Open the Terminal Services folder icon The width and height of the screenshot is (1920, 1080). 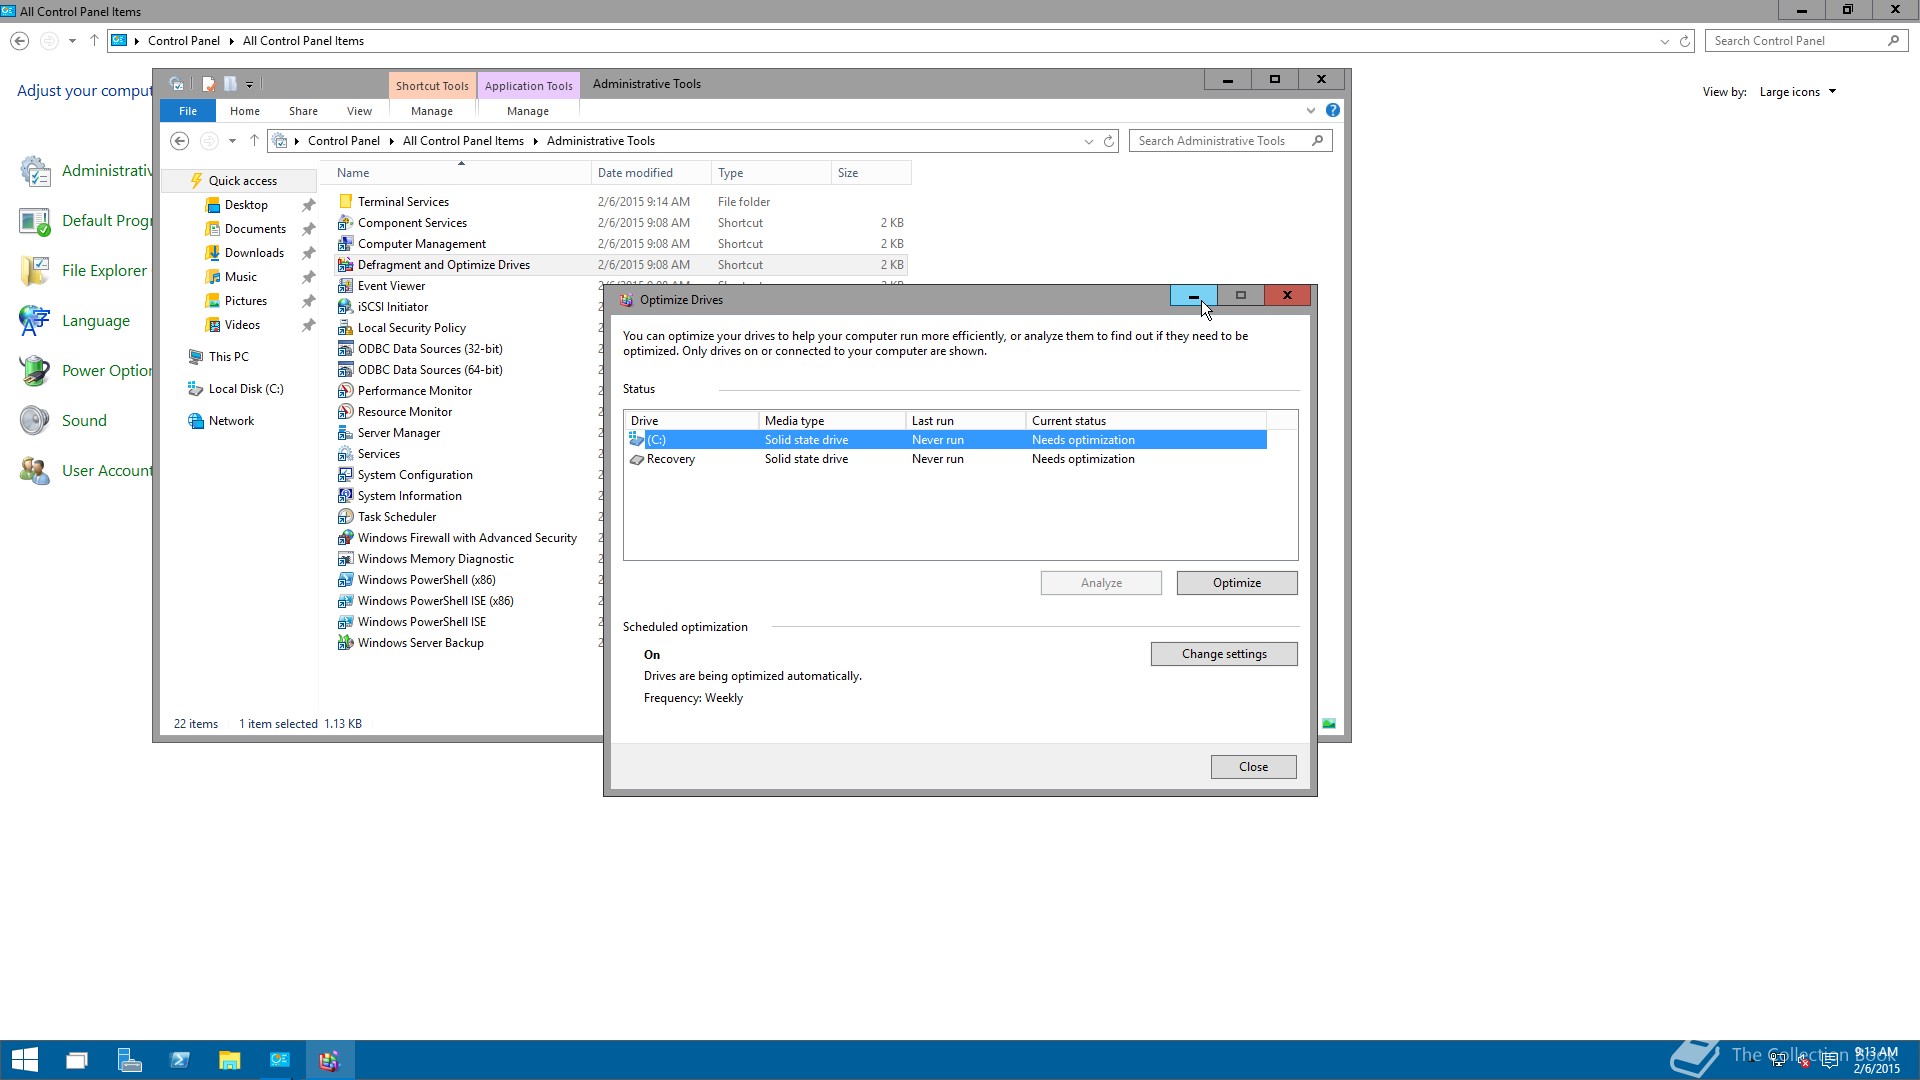(345, 201)
